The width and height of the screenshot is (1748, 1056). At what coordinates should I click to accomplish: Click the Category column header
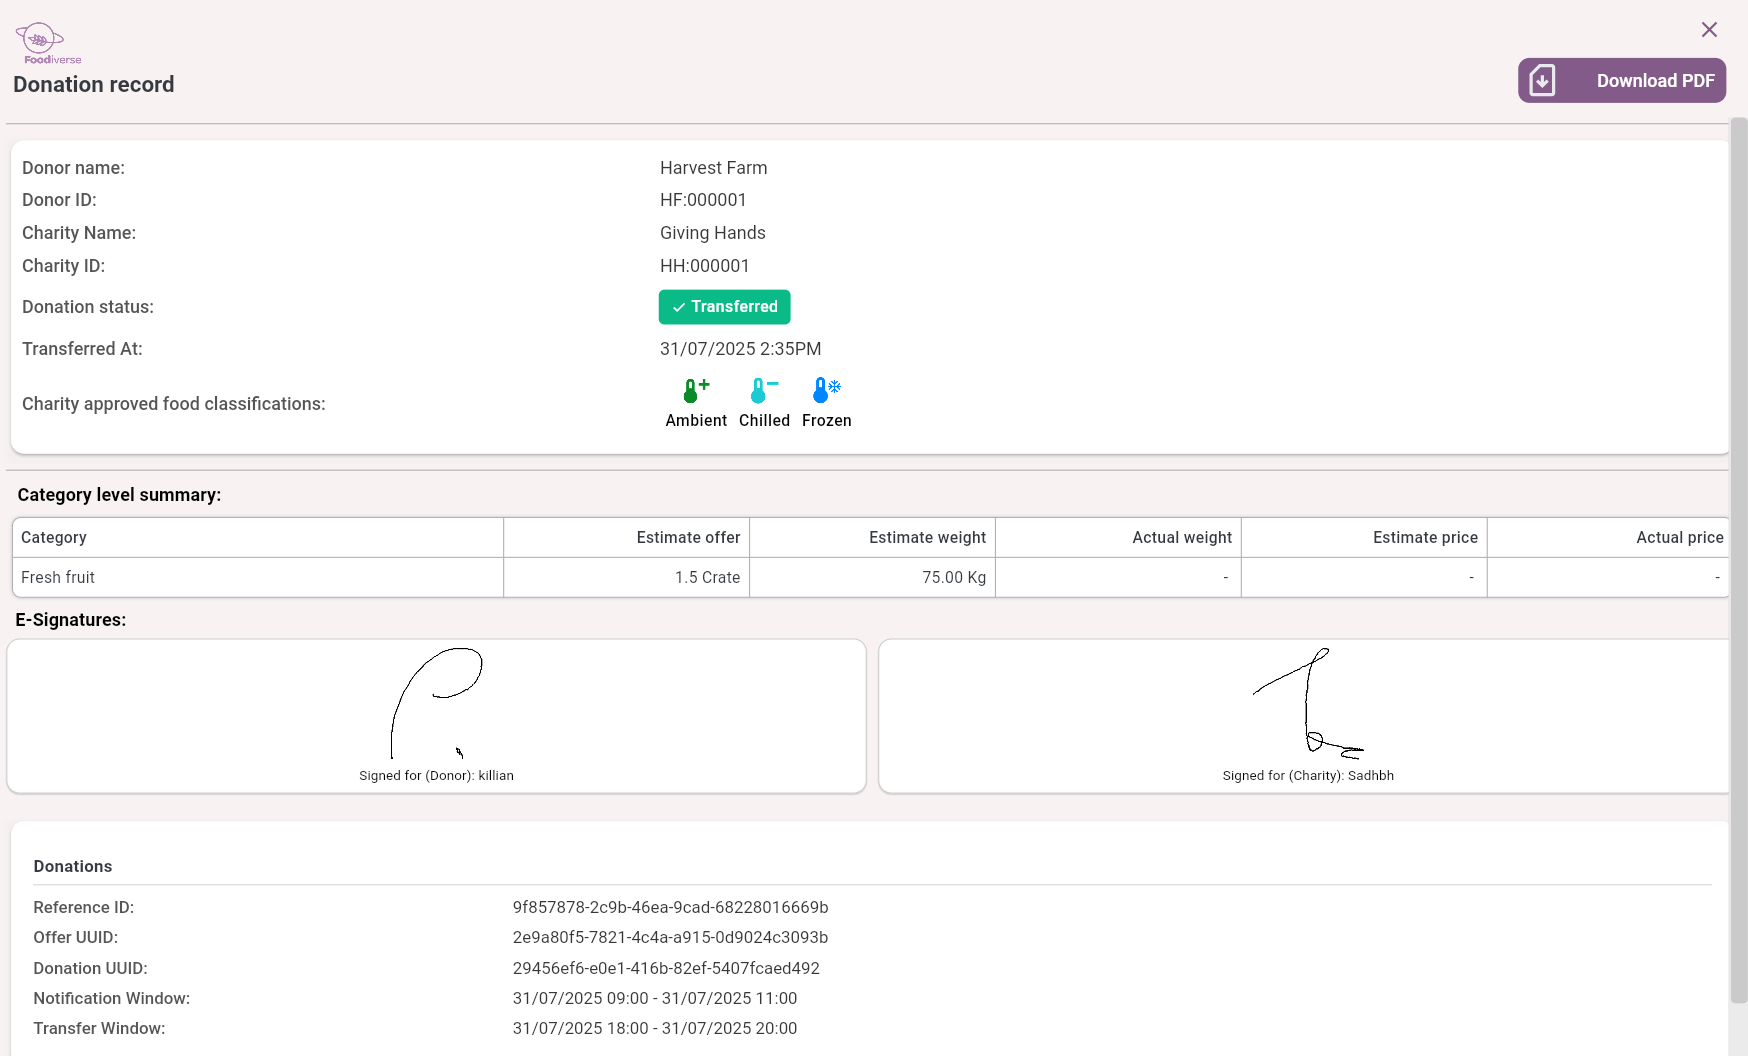click(54, 538)
